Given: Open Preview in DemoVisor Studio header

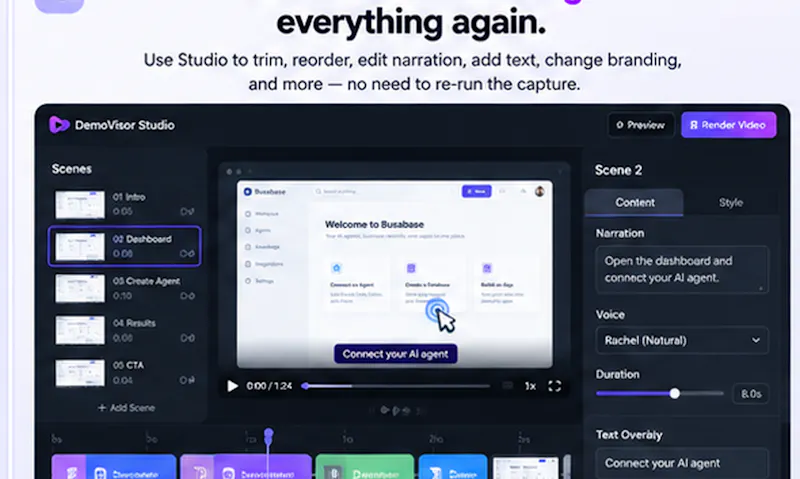Looking at the screenshot, I should point(641,125).
